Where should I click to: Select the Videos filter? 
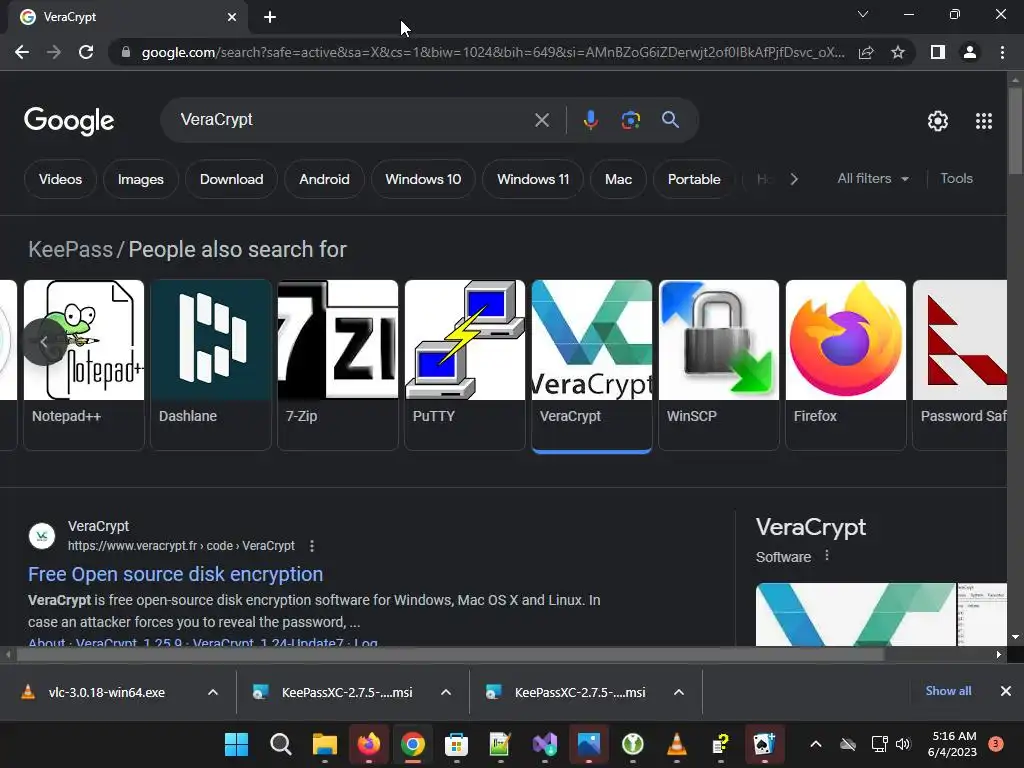pos(60,179)
